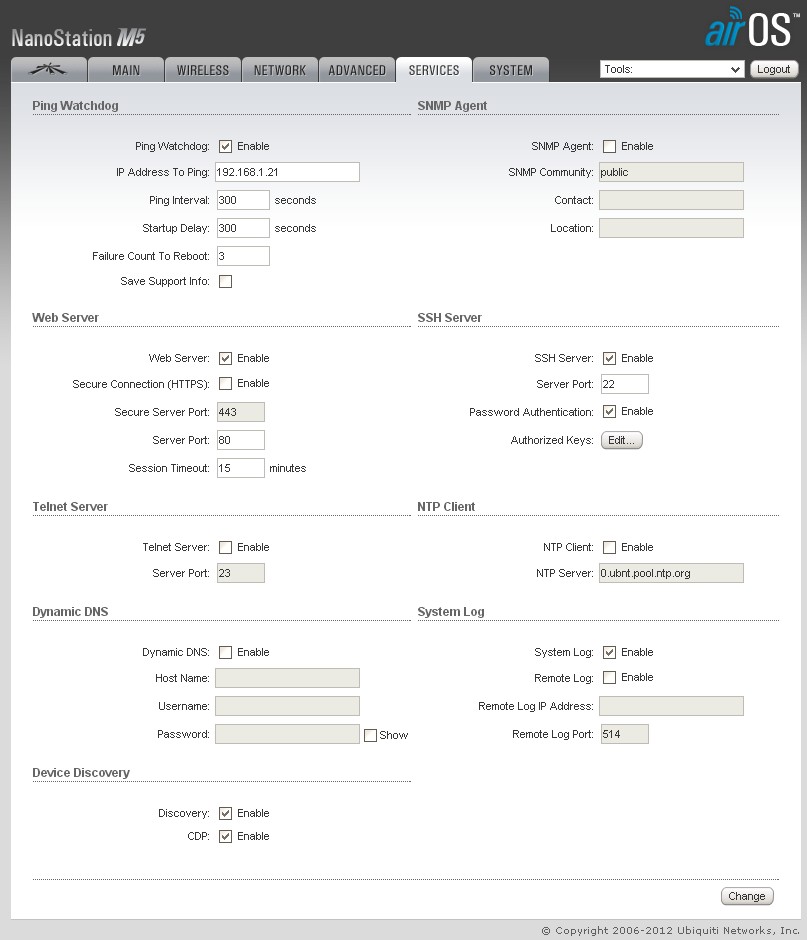The image size is (807, 940).
Task: Click the Dynamic DNS Password field
Action: click(x=287, y=734)
